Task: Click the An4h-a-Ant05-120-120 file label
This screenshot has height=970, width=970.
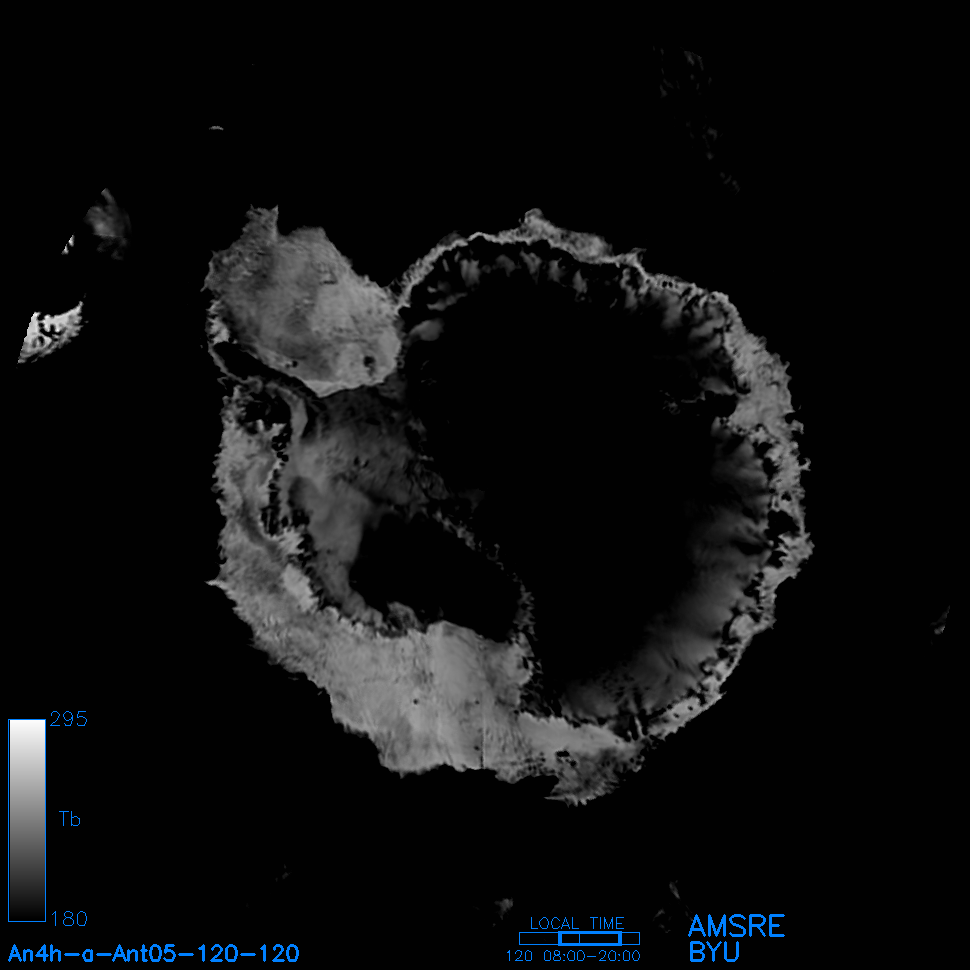Action: pos(153,953)
